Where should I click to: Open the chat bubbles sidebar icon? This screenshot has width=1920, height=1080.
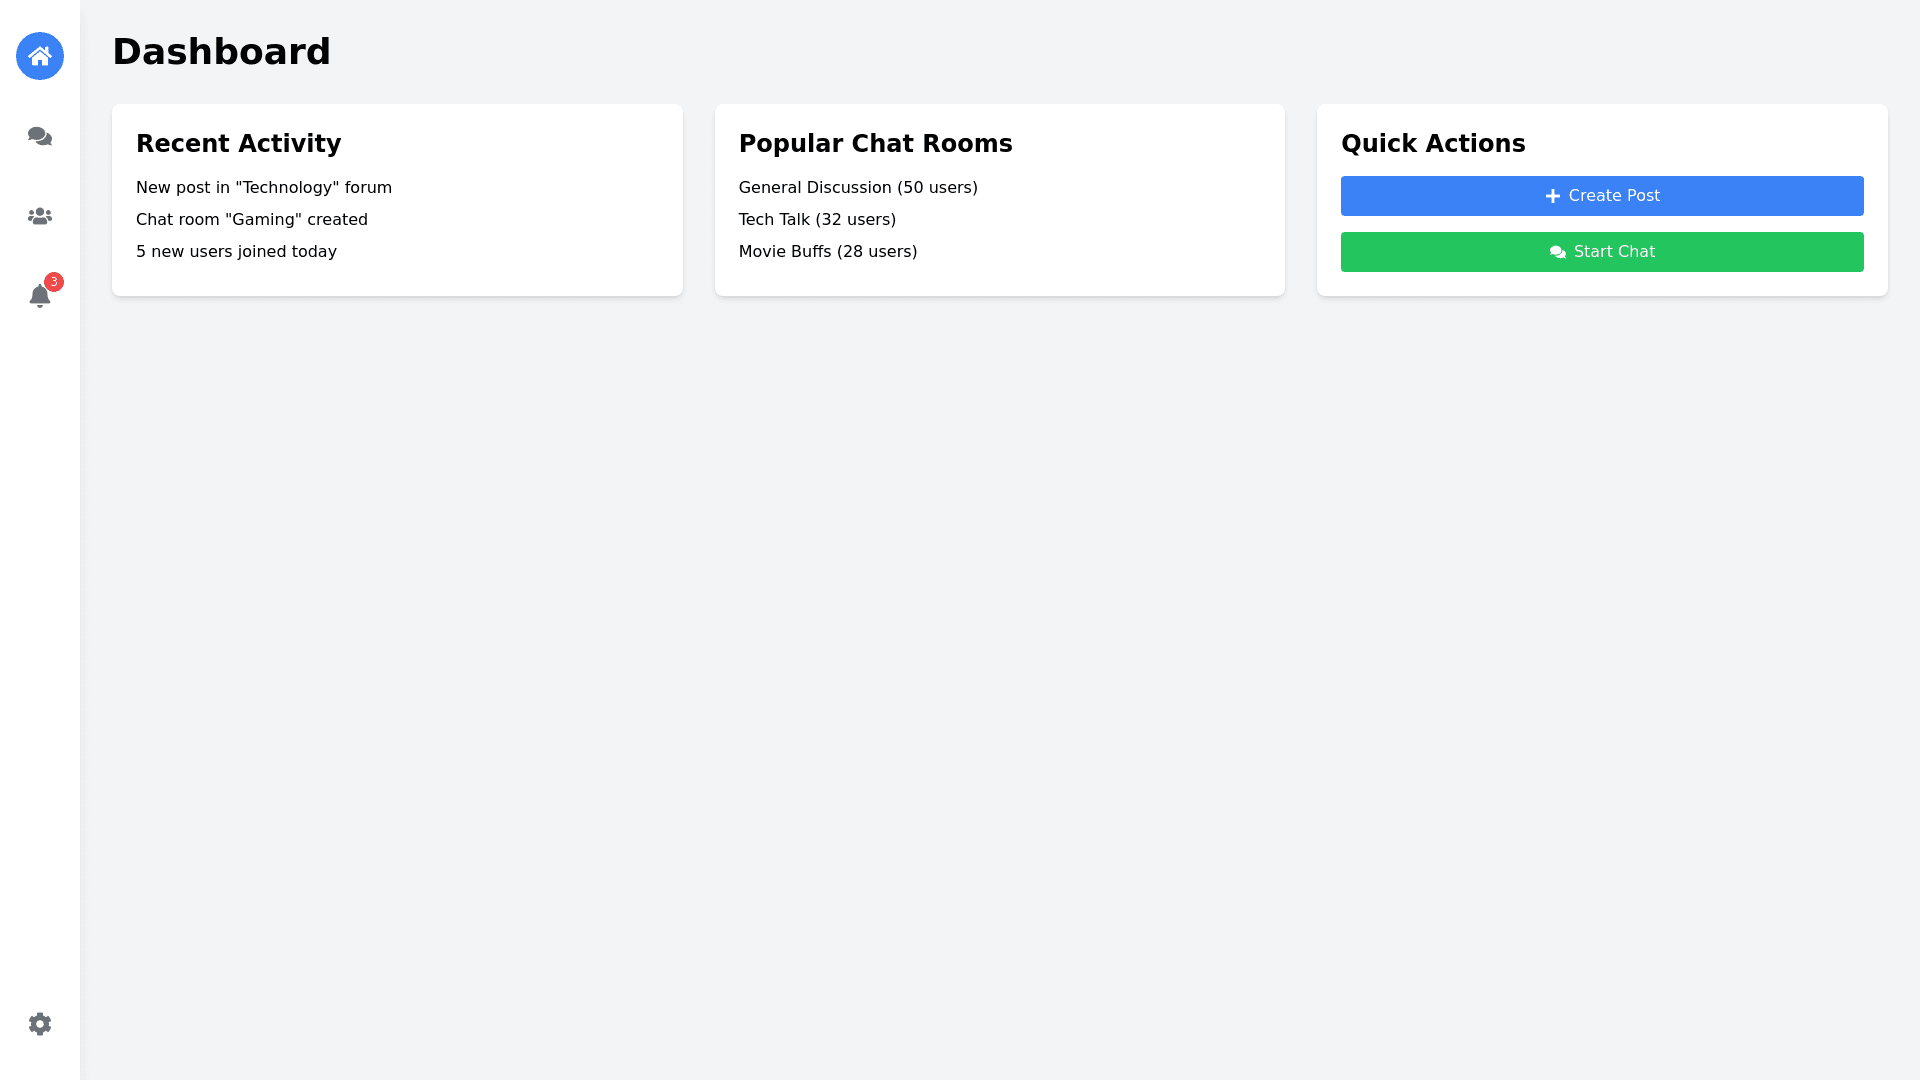point(40,136)
